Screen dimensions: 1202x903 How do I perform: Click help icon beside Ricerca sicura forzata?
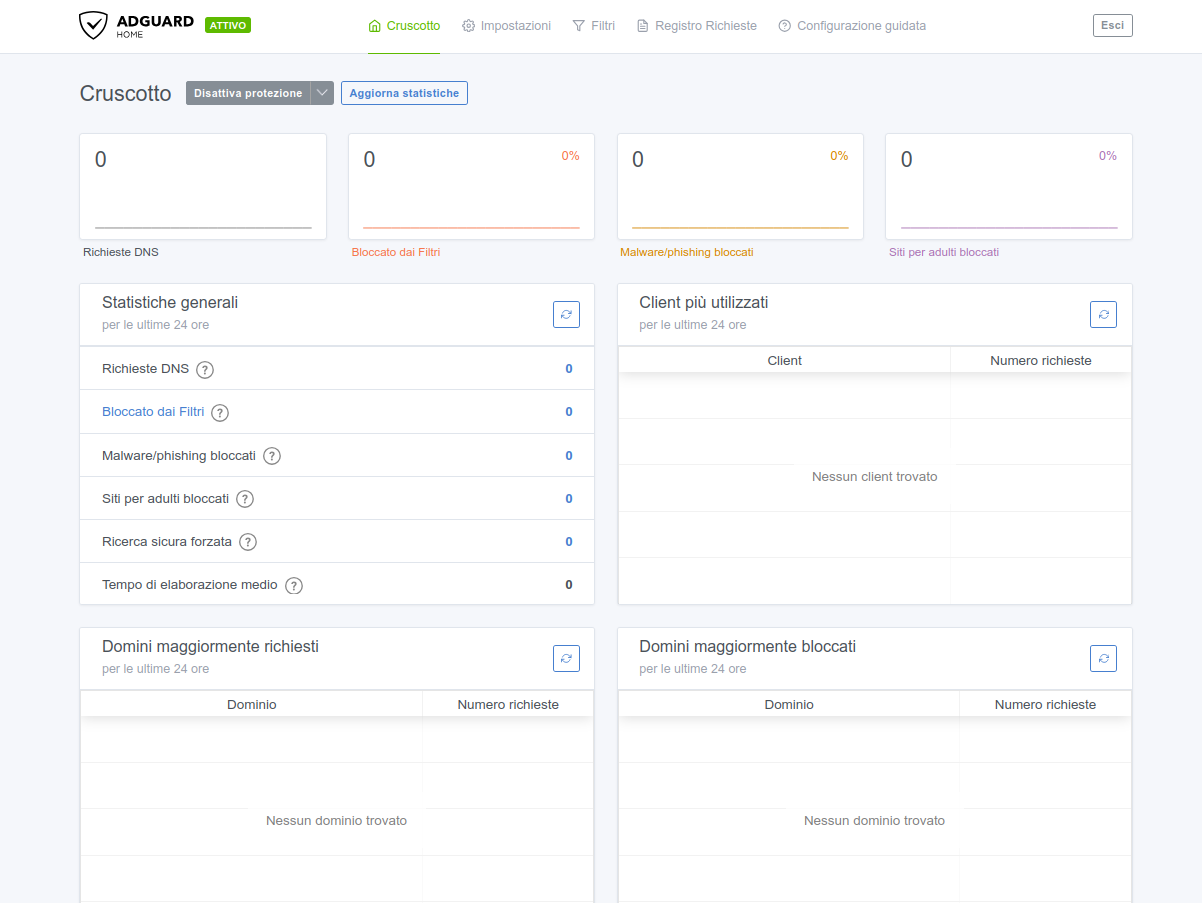point(248,542)
